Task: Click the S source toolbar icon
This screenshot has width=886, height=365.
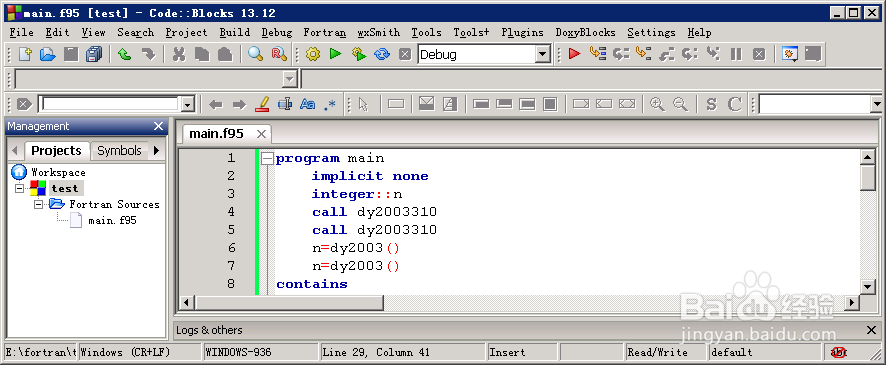Action: (711, 105)
